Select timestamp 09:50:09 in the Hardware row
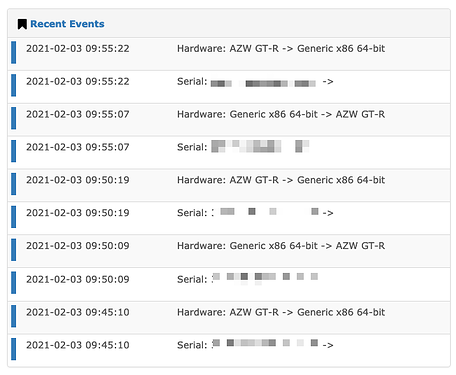Screen dimensions: 456x375 click(78, 246)
